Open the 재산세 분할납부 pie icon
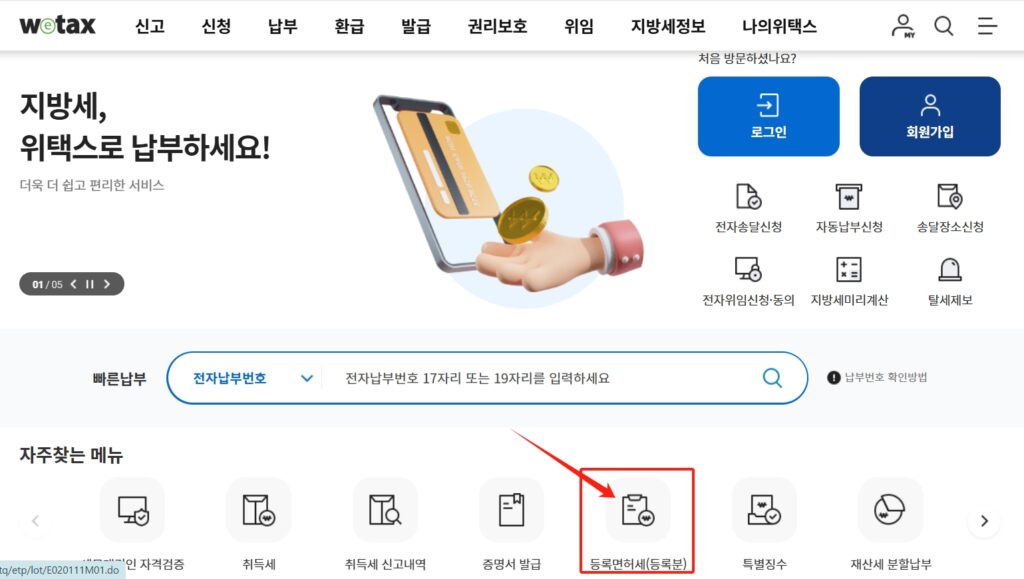The height and width of the screenshot is (579, 1024). [890, 510]
